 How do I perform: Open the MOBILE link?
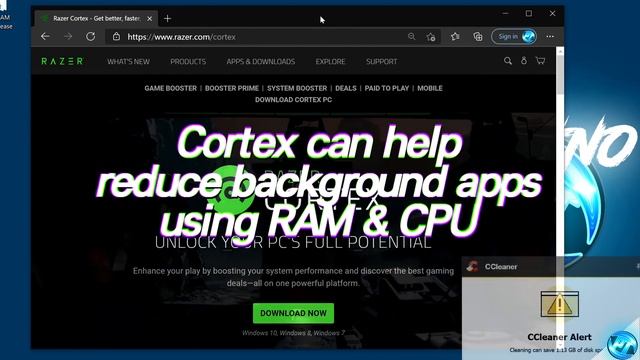(430, 88)
